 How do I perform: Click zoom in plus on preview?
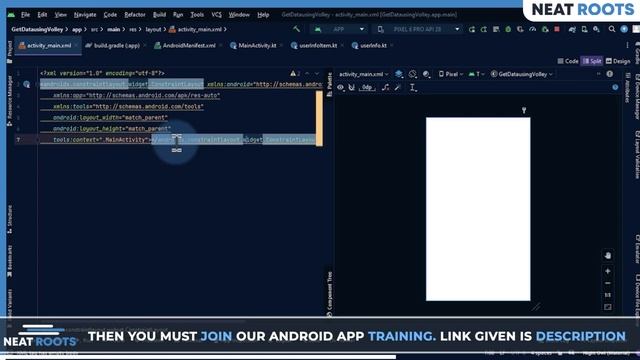point(607,271)
